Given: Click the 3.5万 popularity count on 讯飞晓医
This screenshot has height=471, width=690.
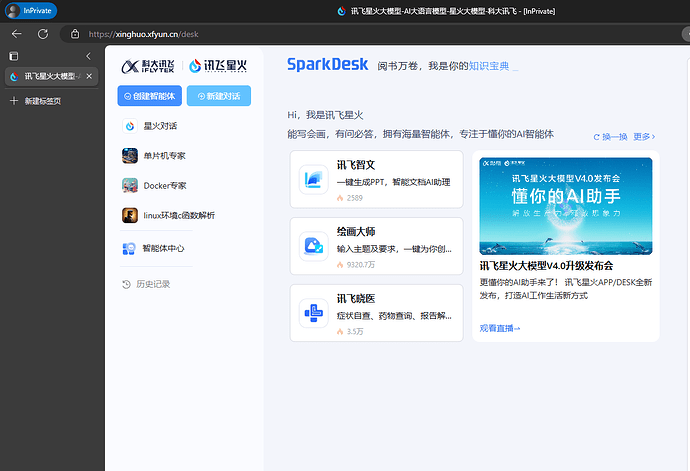Looking at the screenshot, I should pyautogui.click(x=355, y=332).
